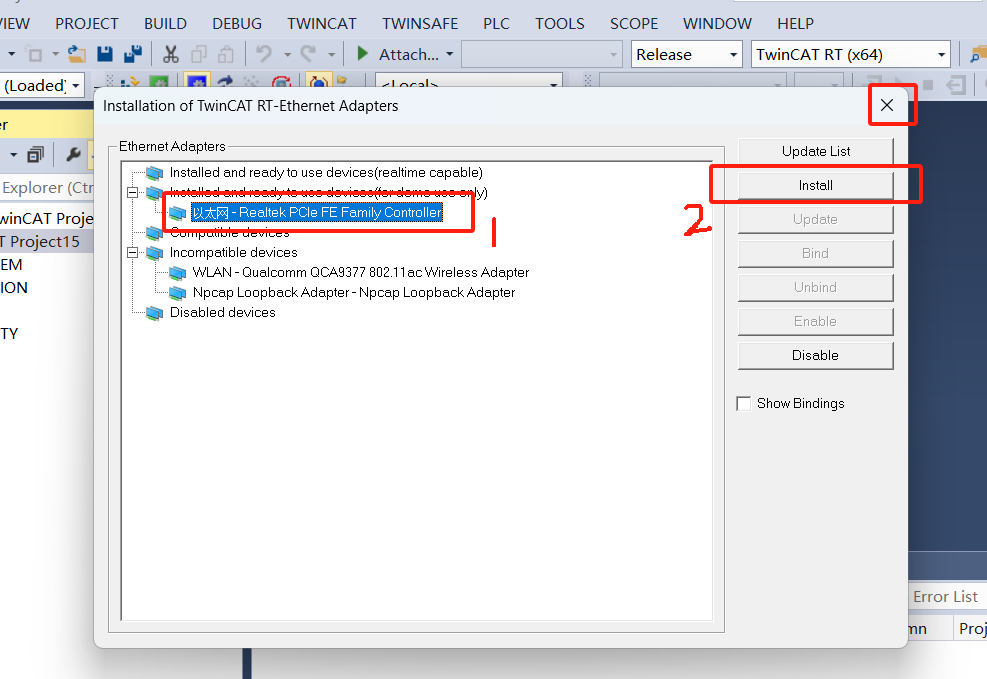Start debugging with the green play icon
Image resolution: width=987 pixels, height=679 pixels.
coord(362,54)
